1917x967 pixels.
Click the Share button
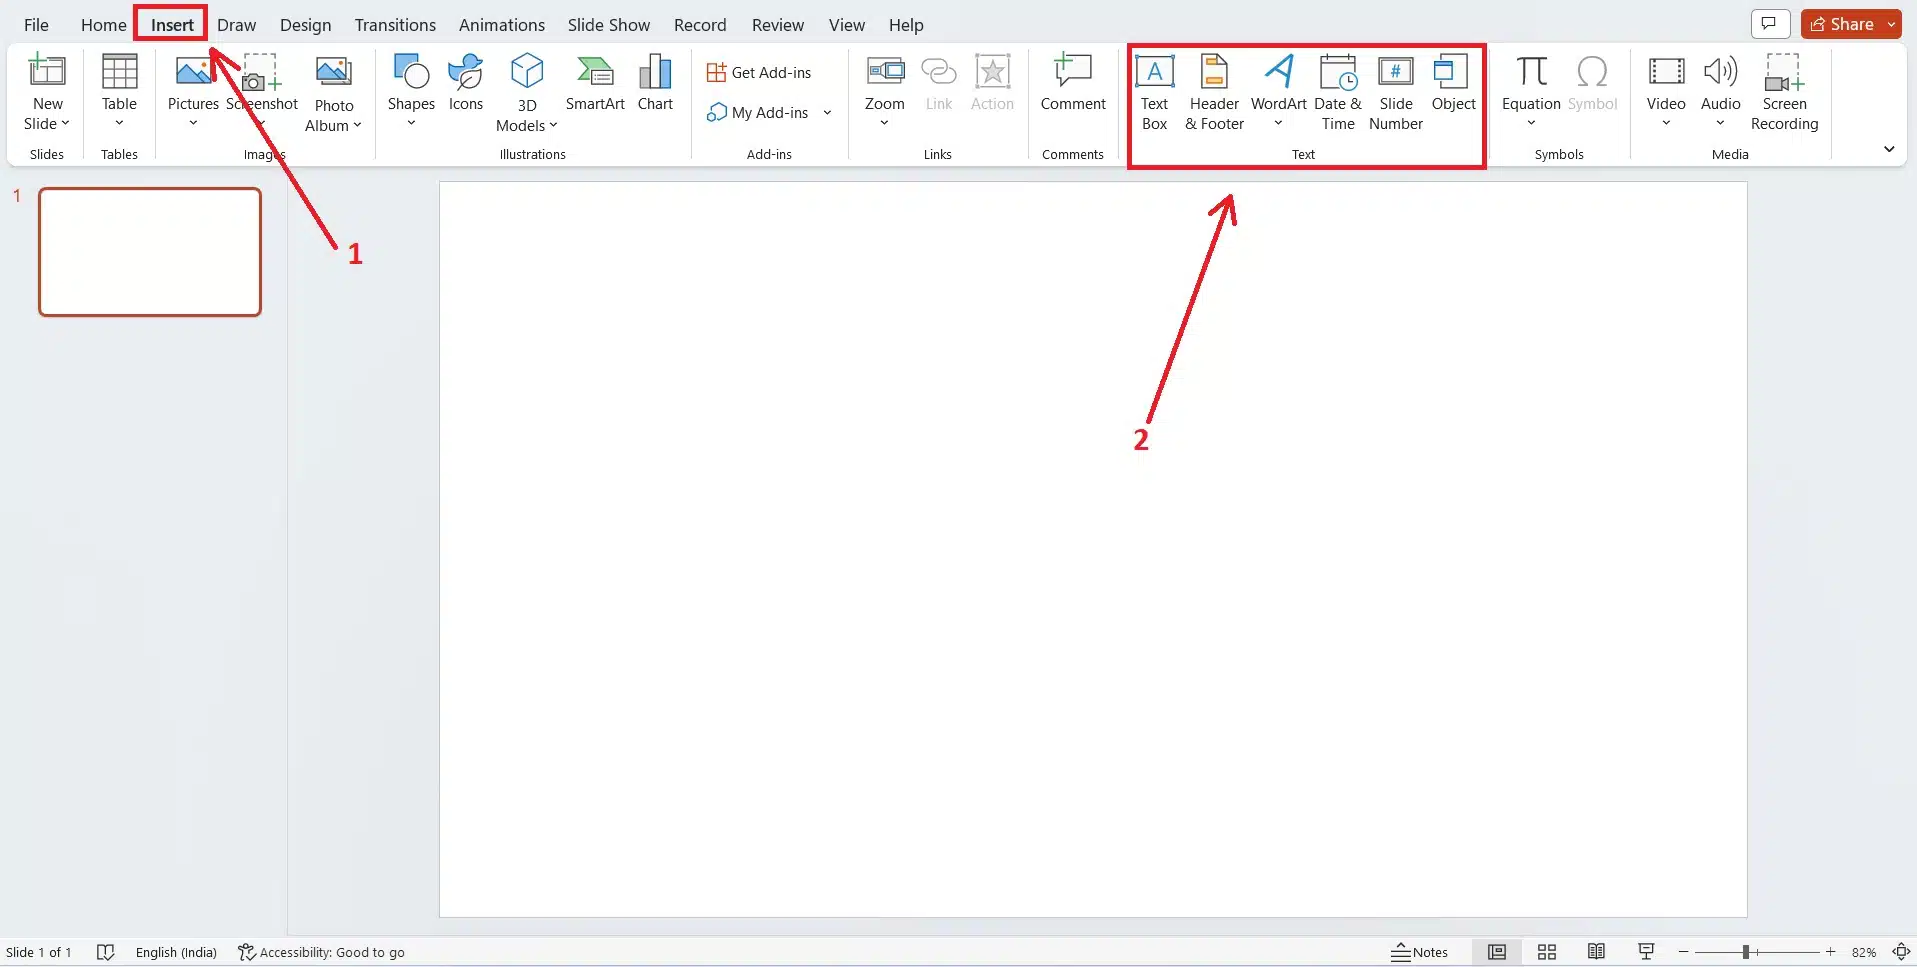[1846, 23]
